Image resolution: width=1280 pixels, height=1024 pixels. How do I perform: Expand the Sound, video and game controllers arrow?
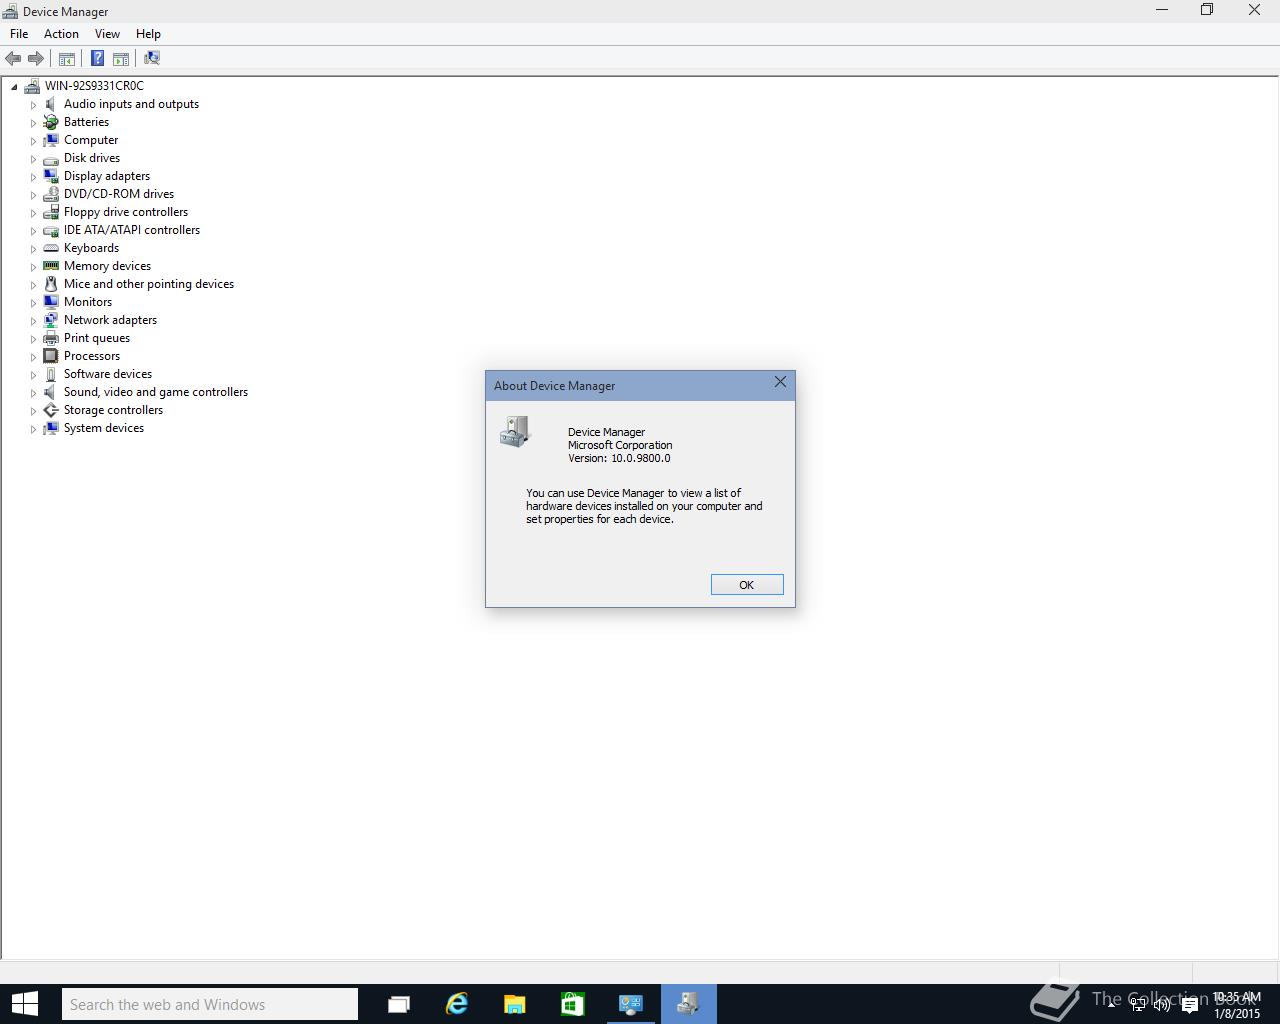(33, 393)
